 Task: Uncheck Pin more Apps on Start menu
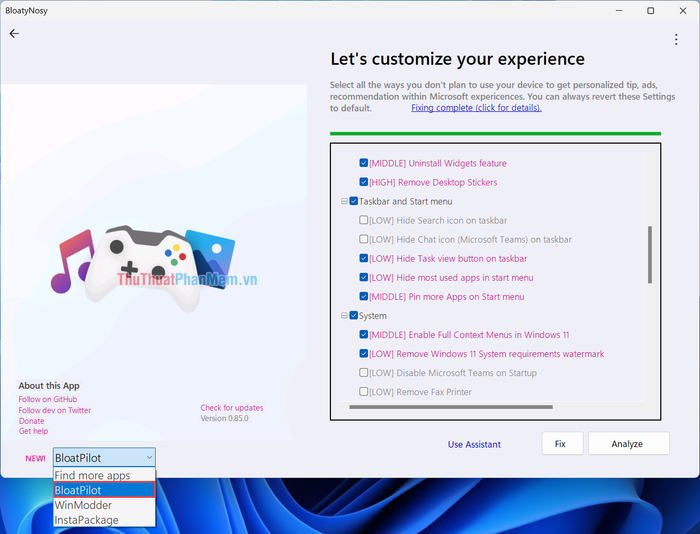(x=363, y=296)
